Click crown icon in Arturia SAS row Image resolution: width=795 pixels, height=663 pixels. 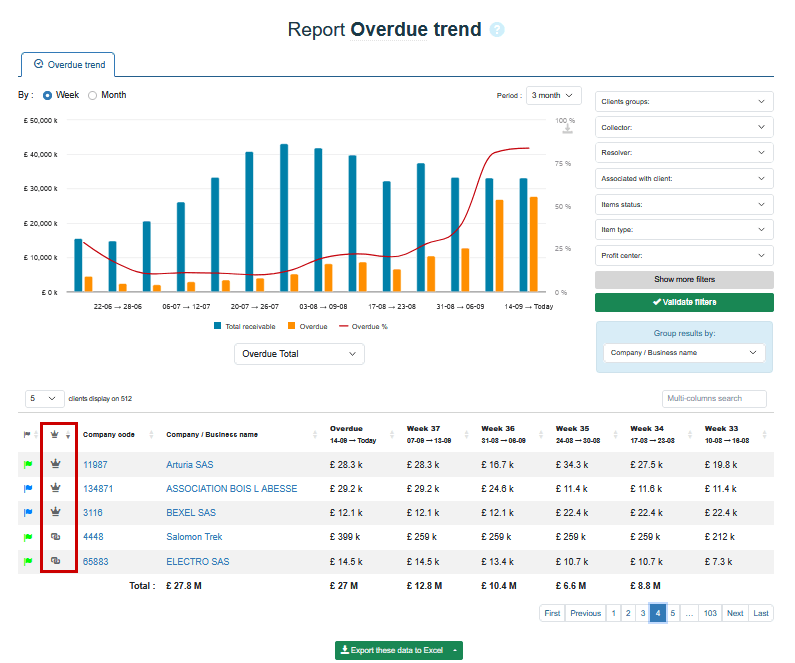pyautogui.click(x=56, y=463)
